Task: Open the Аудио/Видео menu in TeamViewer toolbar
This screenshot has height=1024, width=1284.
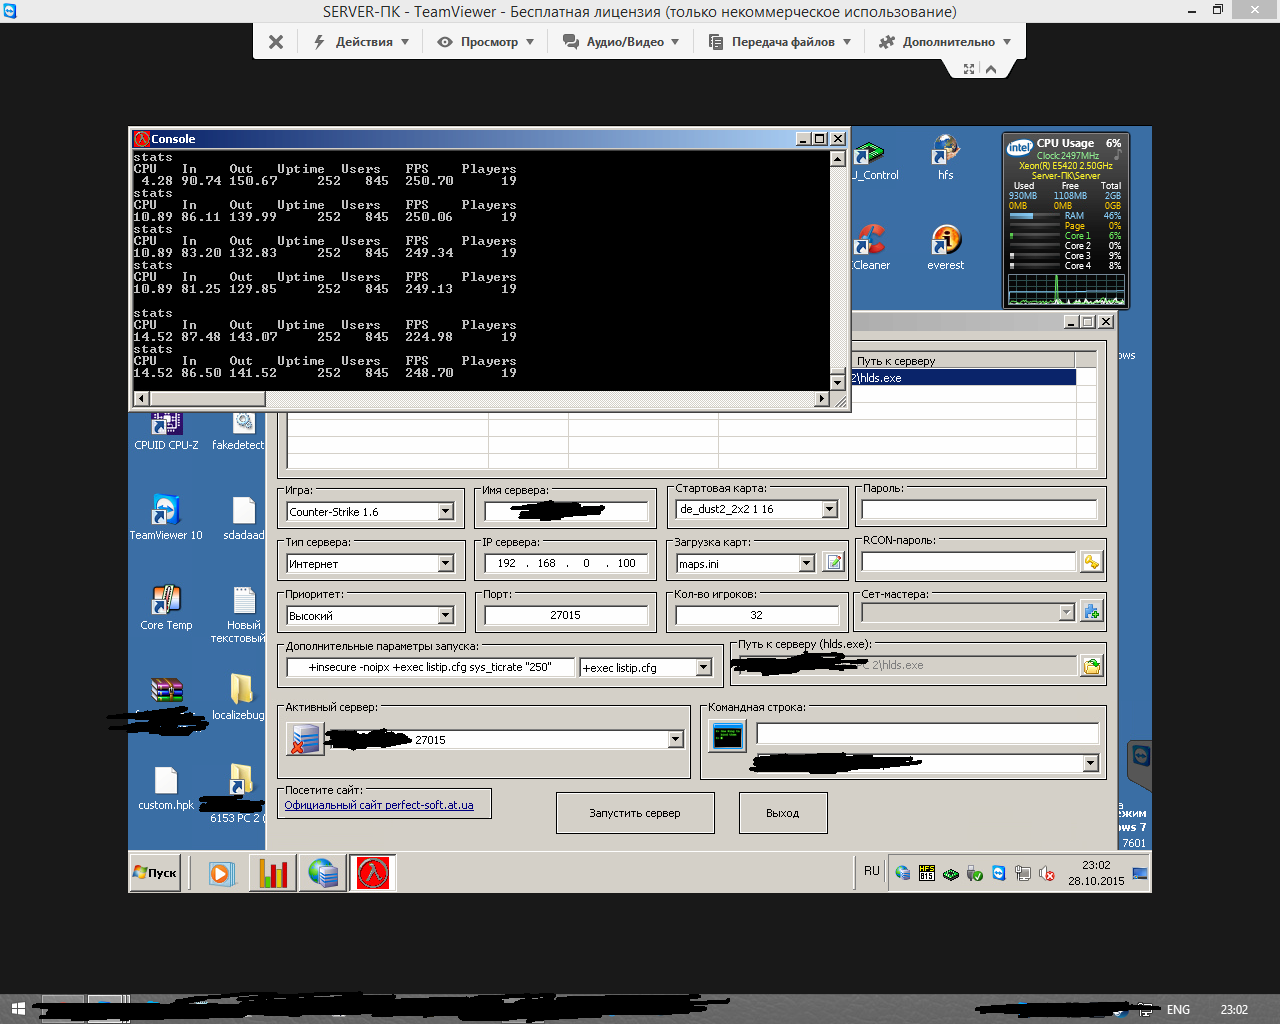Action: pyautogui.click(x=621, y=42)
